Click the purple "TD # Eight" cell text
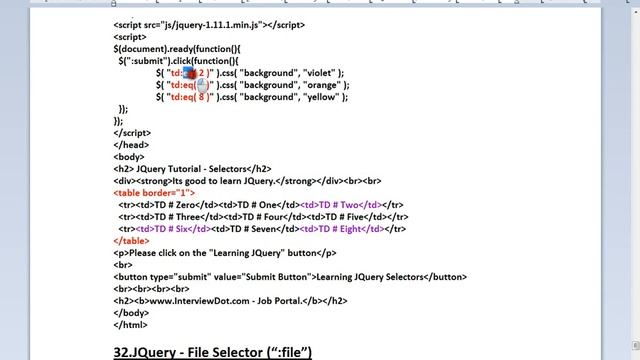The image size is (640, 360). [339, 229]
